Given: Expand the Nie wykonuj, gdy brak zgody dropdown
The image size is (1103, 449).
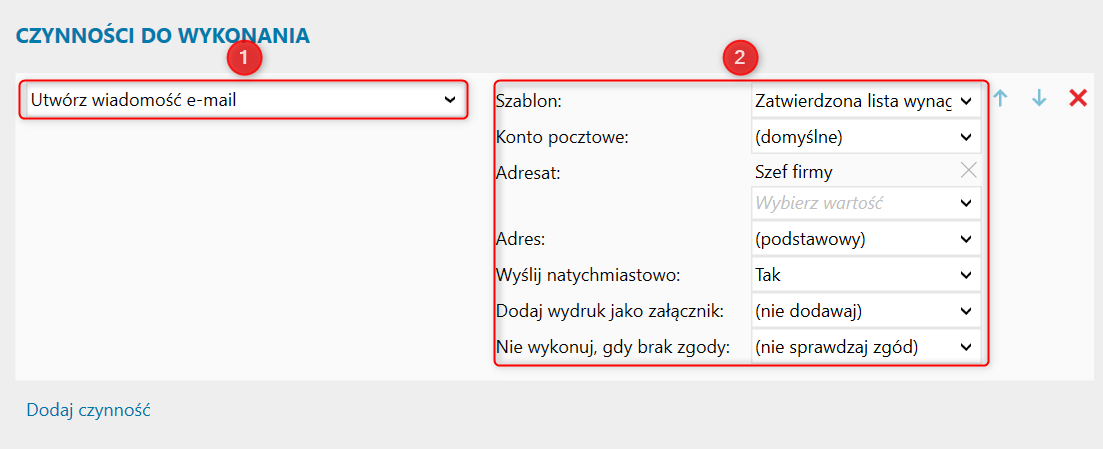Looking at the screenshot, I should click(865, 347).
